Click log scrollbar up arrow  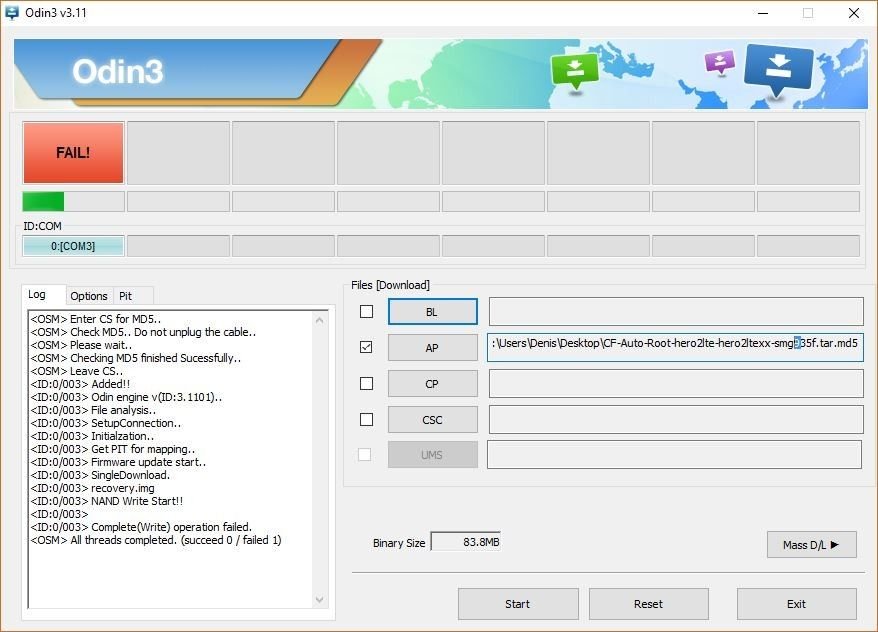[319, 320]
